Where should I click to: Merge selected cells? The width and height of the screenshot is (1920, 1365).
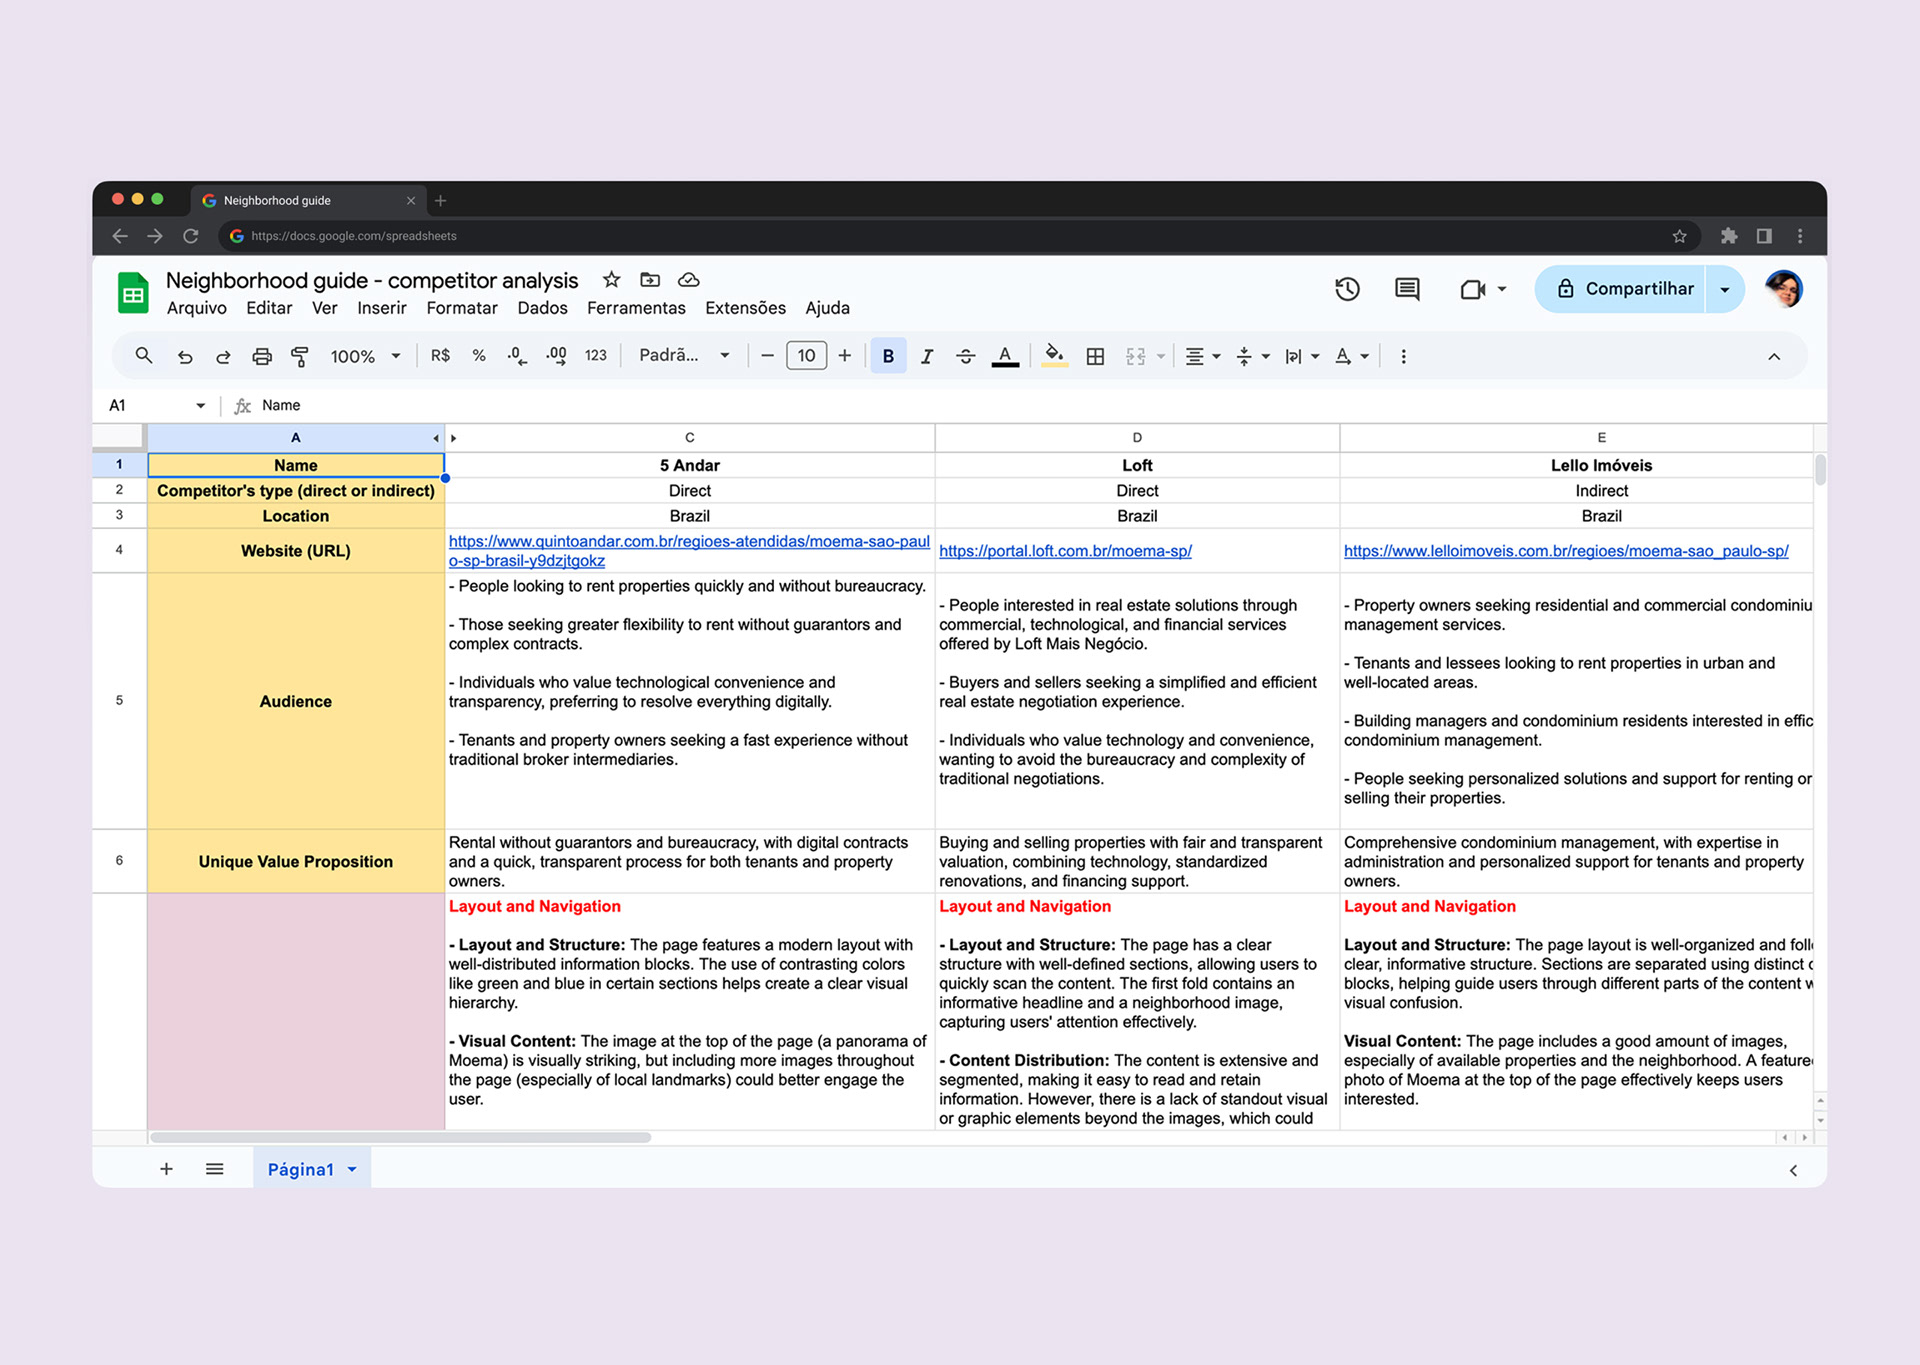tap(1136, 356)
